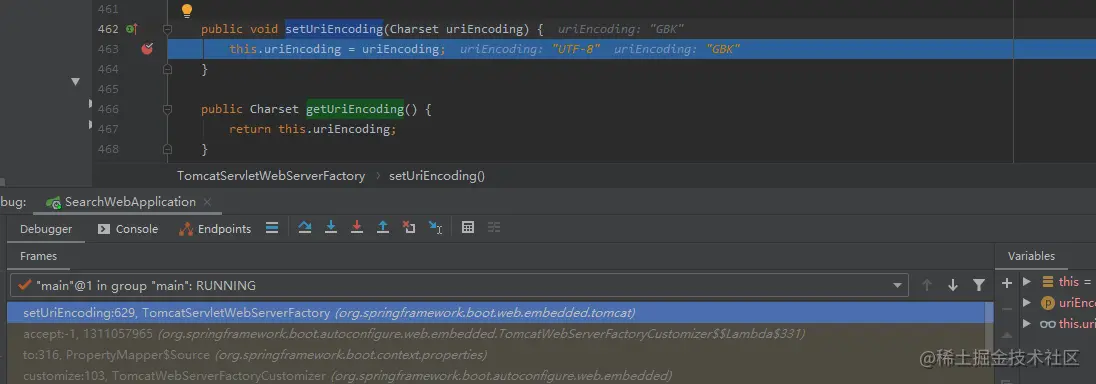This screenshot has width=1096, height=384.
Task: Click the Trace Current Stream Chain icon
Action: click(x=494, y=227)
